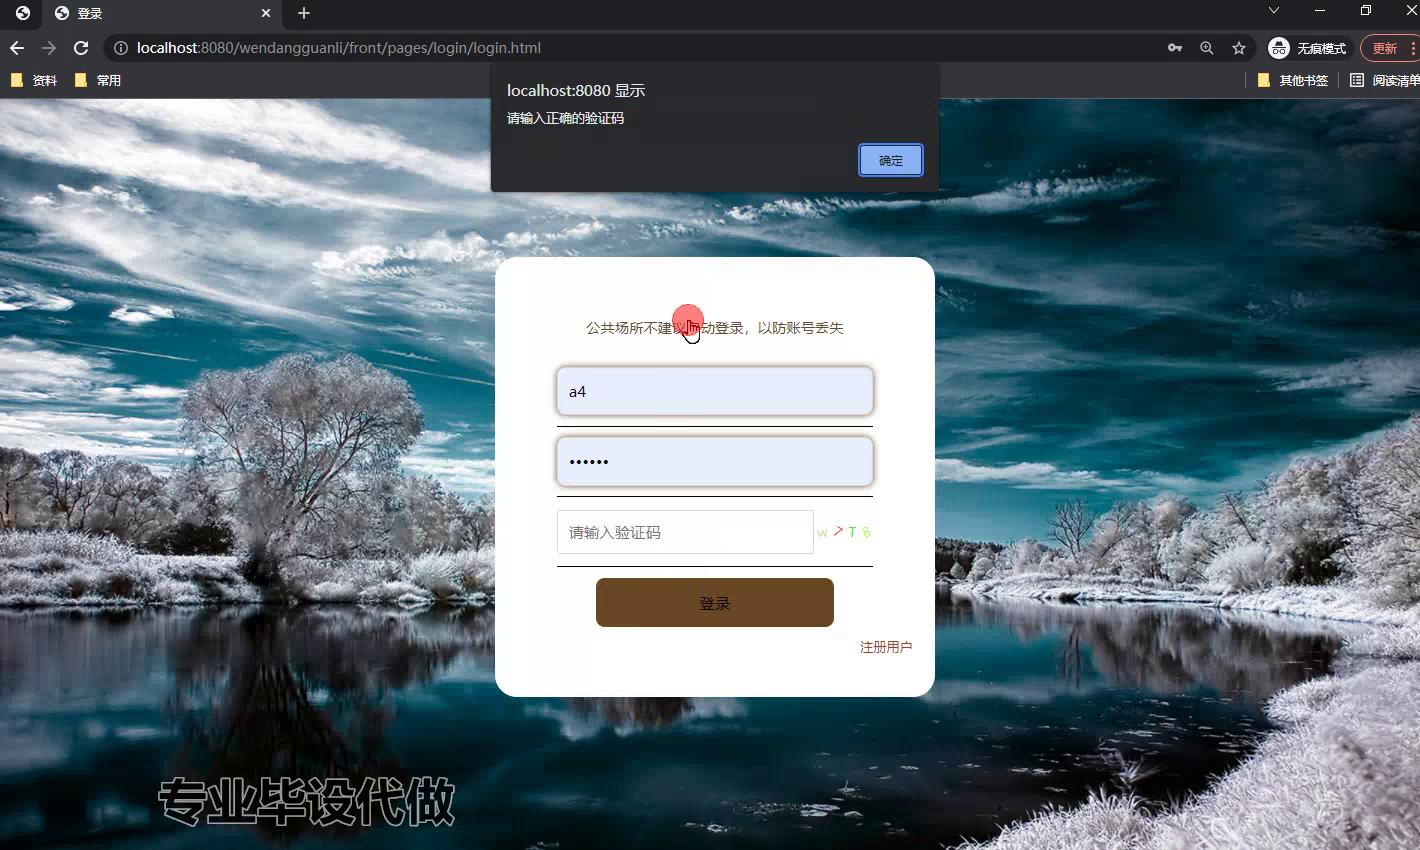The image size is (1420, 850).
Task: Bookmark this page with the star icon
Action: click(1239, 47)
